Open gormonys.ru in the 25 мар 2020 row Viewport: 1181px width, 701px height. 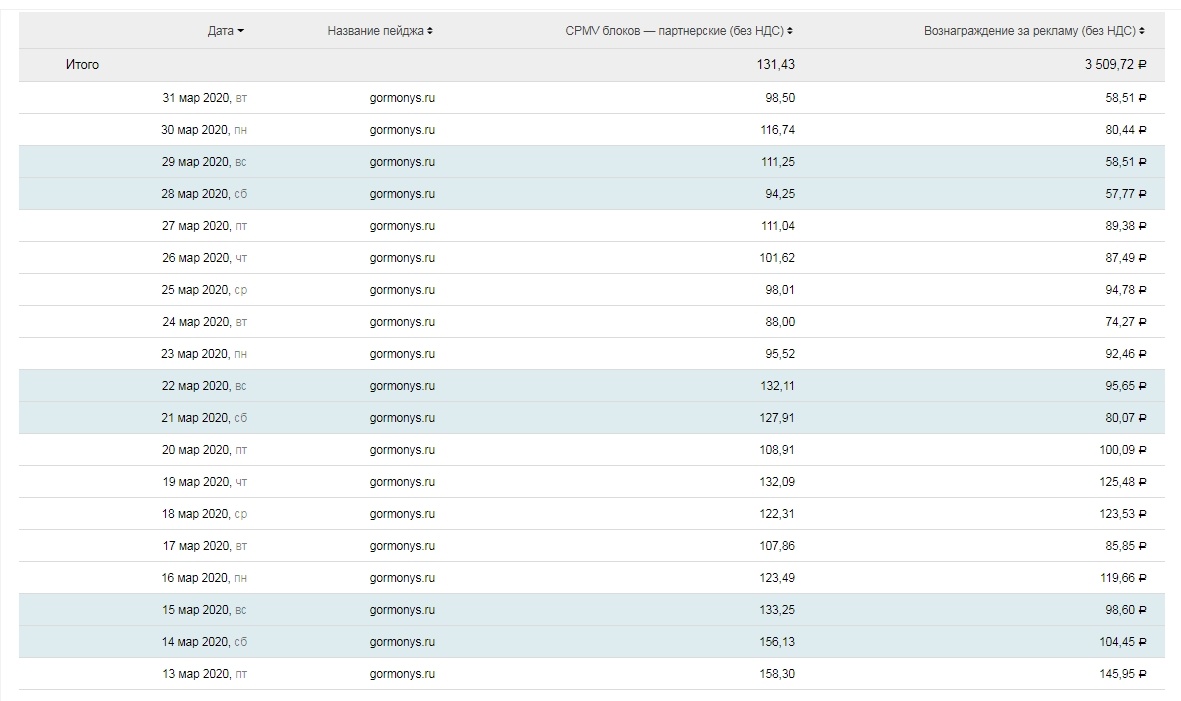point(402,290)
